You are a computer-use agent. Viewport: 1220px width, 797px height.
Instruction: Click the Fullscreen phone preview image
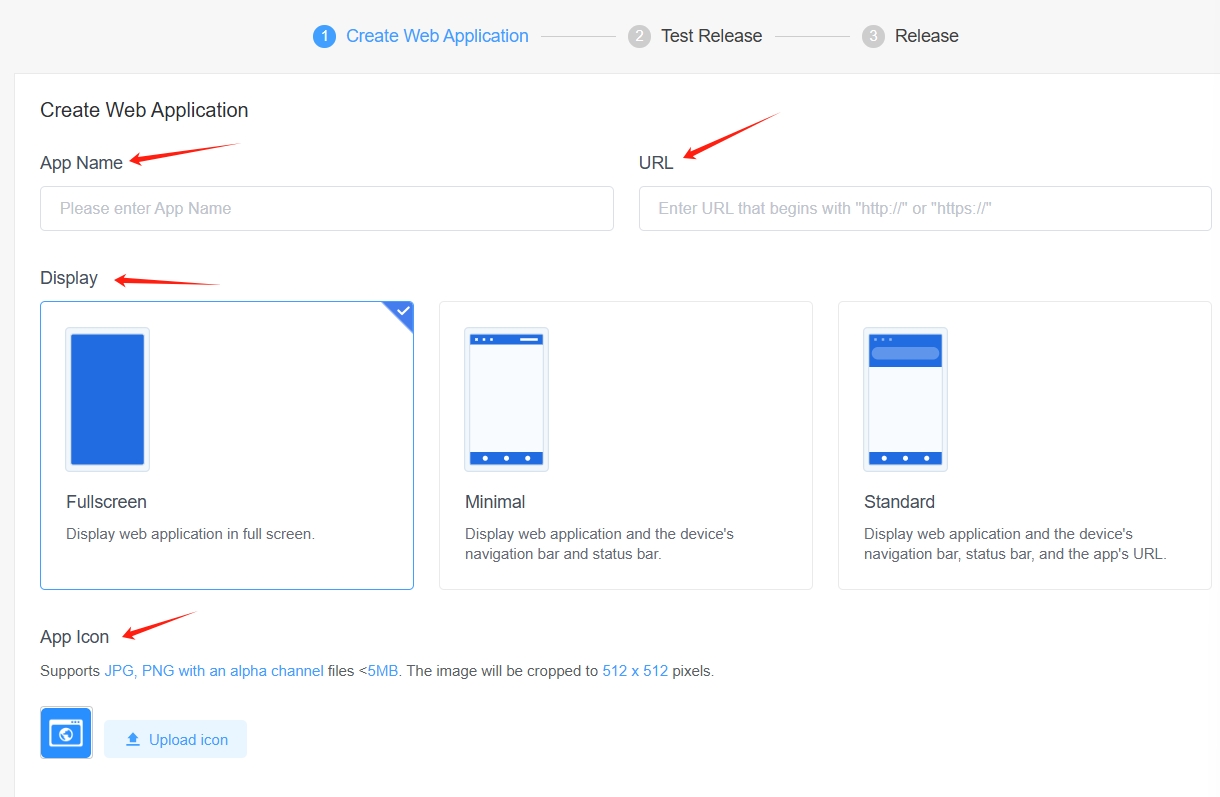(x=107, y=399)
